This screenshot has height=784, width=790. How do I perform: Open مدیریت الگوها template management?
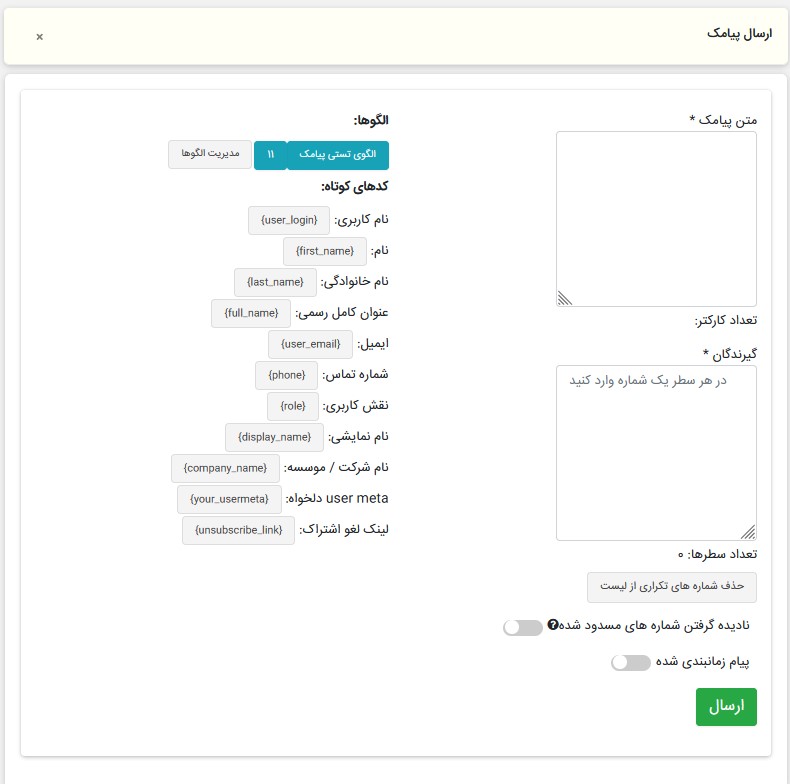coord(210,154)
